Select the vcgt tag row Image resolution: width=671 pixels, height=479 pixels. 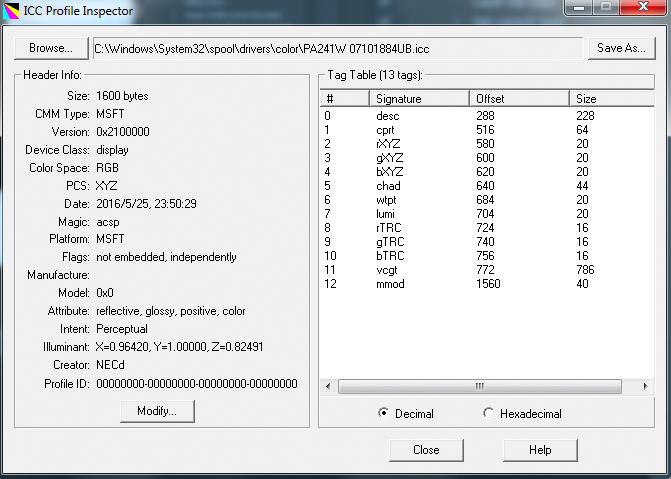[x=487, y=270]
